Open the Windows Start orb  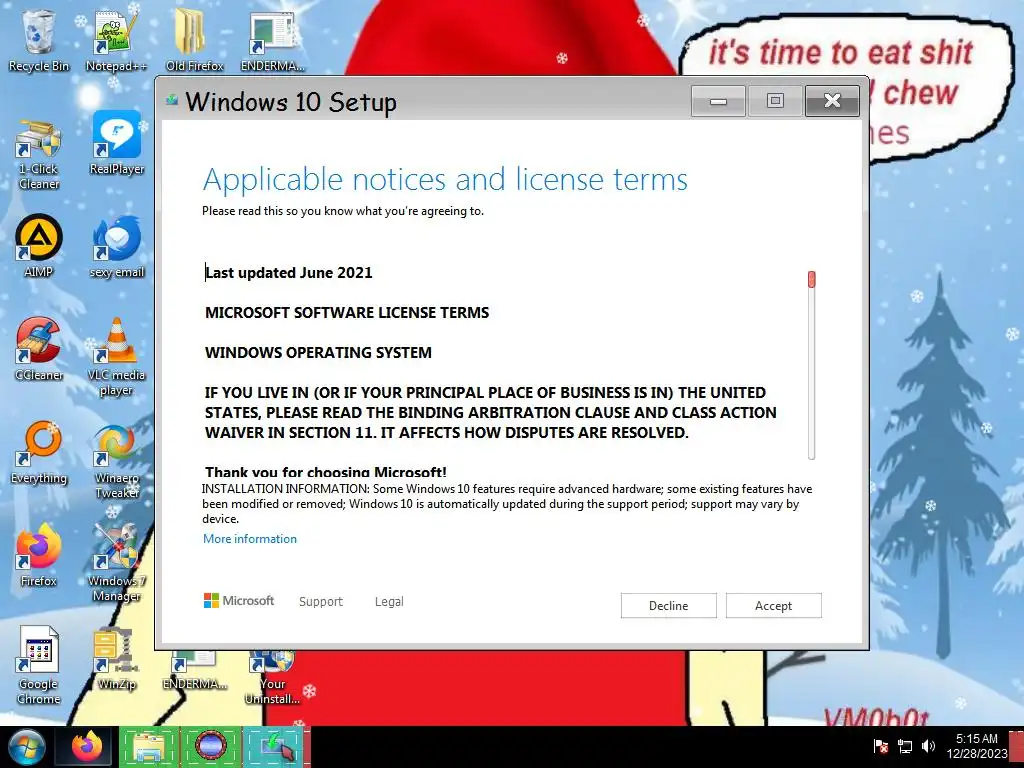click(27, 747)
